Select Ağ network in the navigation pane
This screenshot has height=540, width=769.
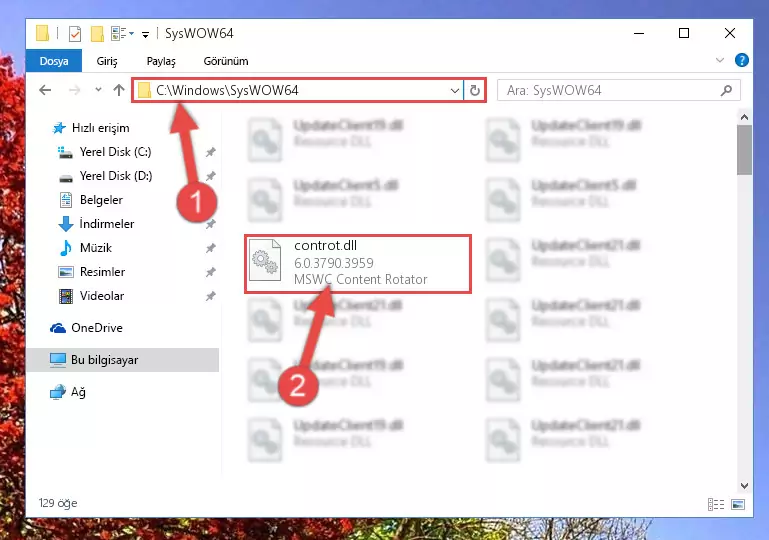pyautogui.click(x=78, y=392)
